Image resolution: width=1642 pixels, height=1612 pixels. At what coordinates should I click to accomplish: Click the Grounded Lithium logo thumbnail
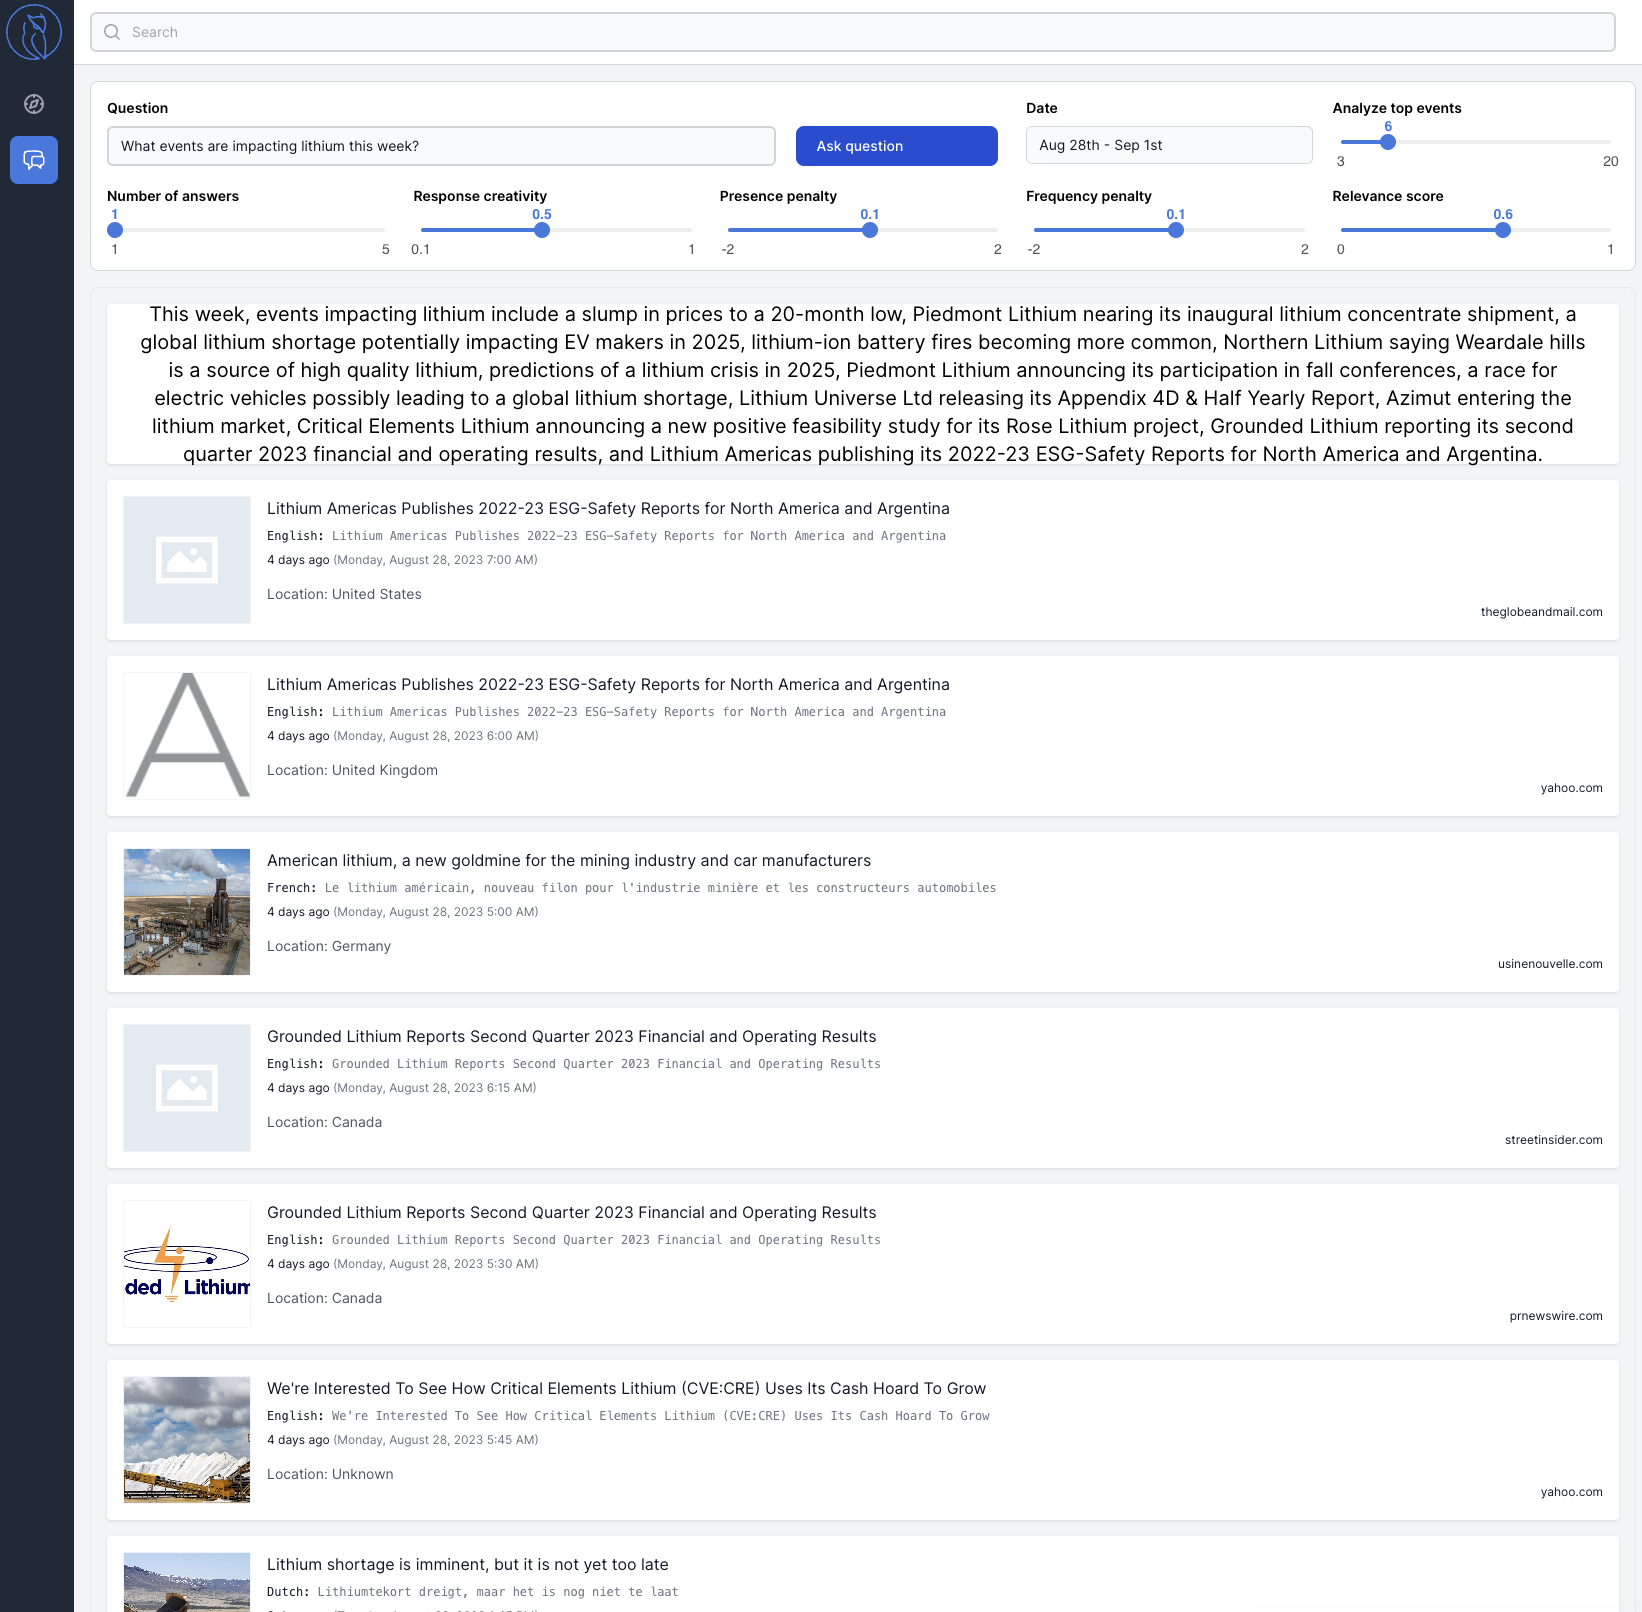coord(187,1264)
